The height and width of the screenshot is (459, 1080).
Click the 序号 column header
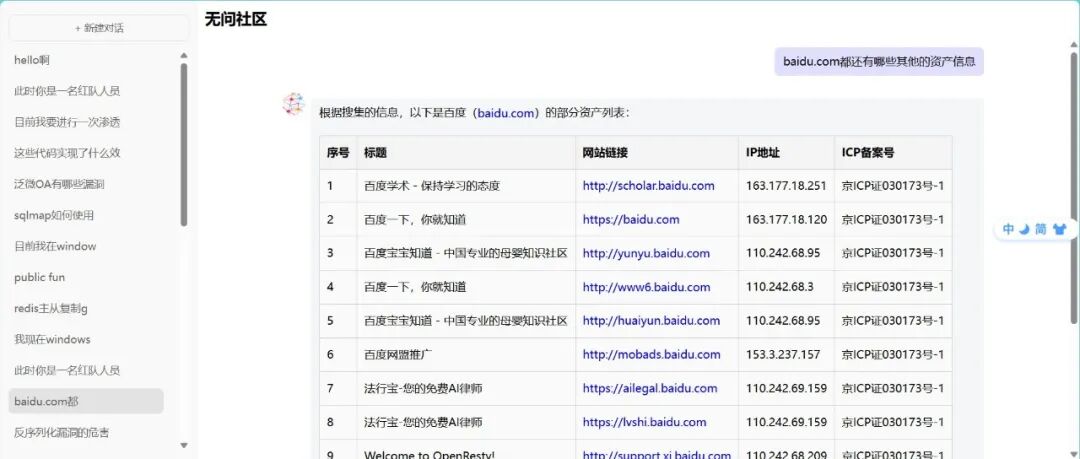338,153
